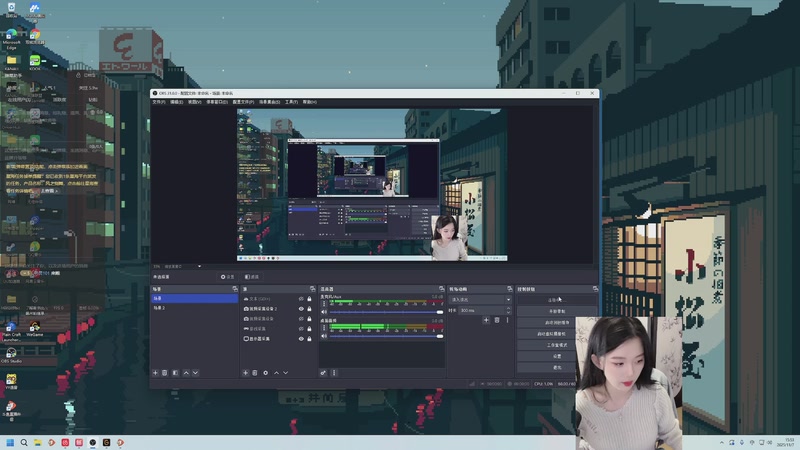Open OBS Studio desktop shortcut

click(x=11, y=355)
